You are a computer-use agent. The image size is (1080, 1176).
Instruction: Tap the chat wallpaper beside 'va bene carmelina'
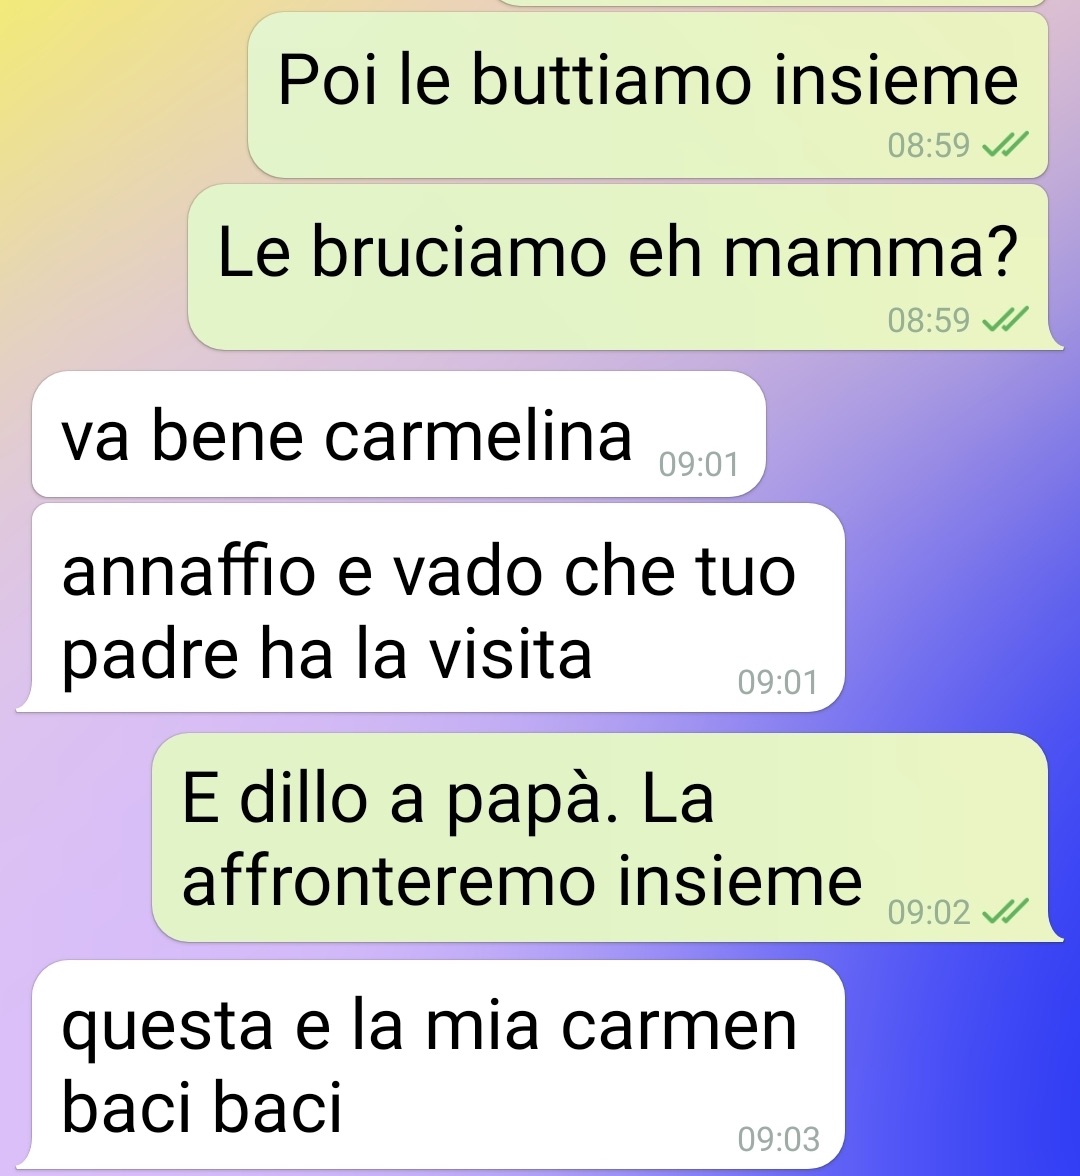pos(922,434)
